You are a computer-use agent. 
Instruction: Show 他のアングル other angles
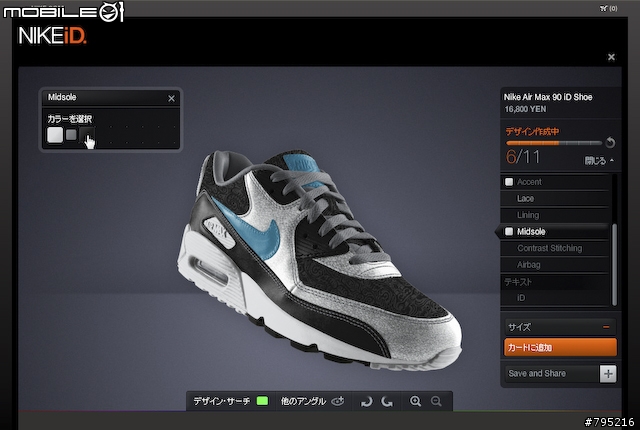tap(303, 401)
